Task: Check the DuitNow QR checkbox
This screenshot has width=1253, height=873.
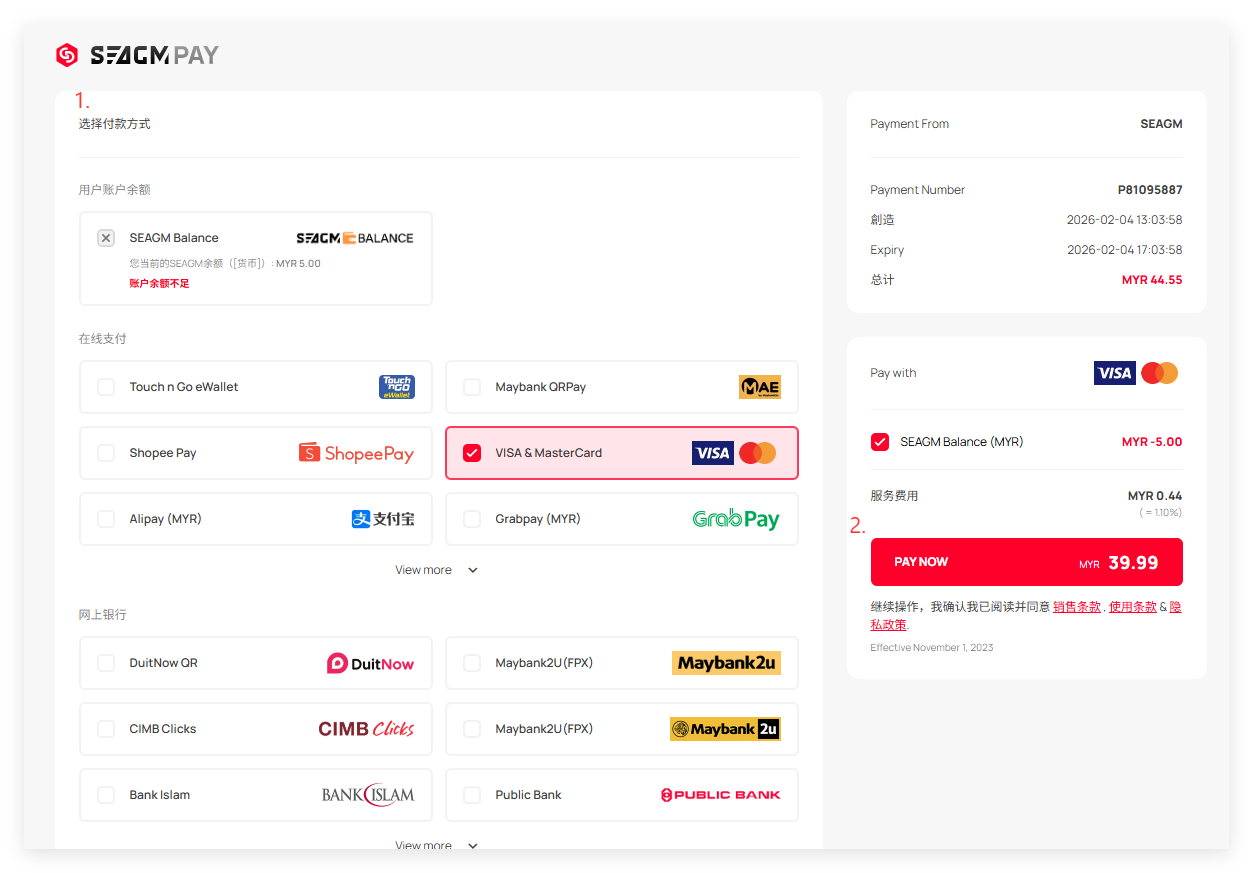Action: (106, 663)
